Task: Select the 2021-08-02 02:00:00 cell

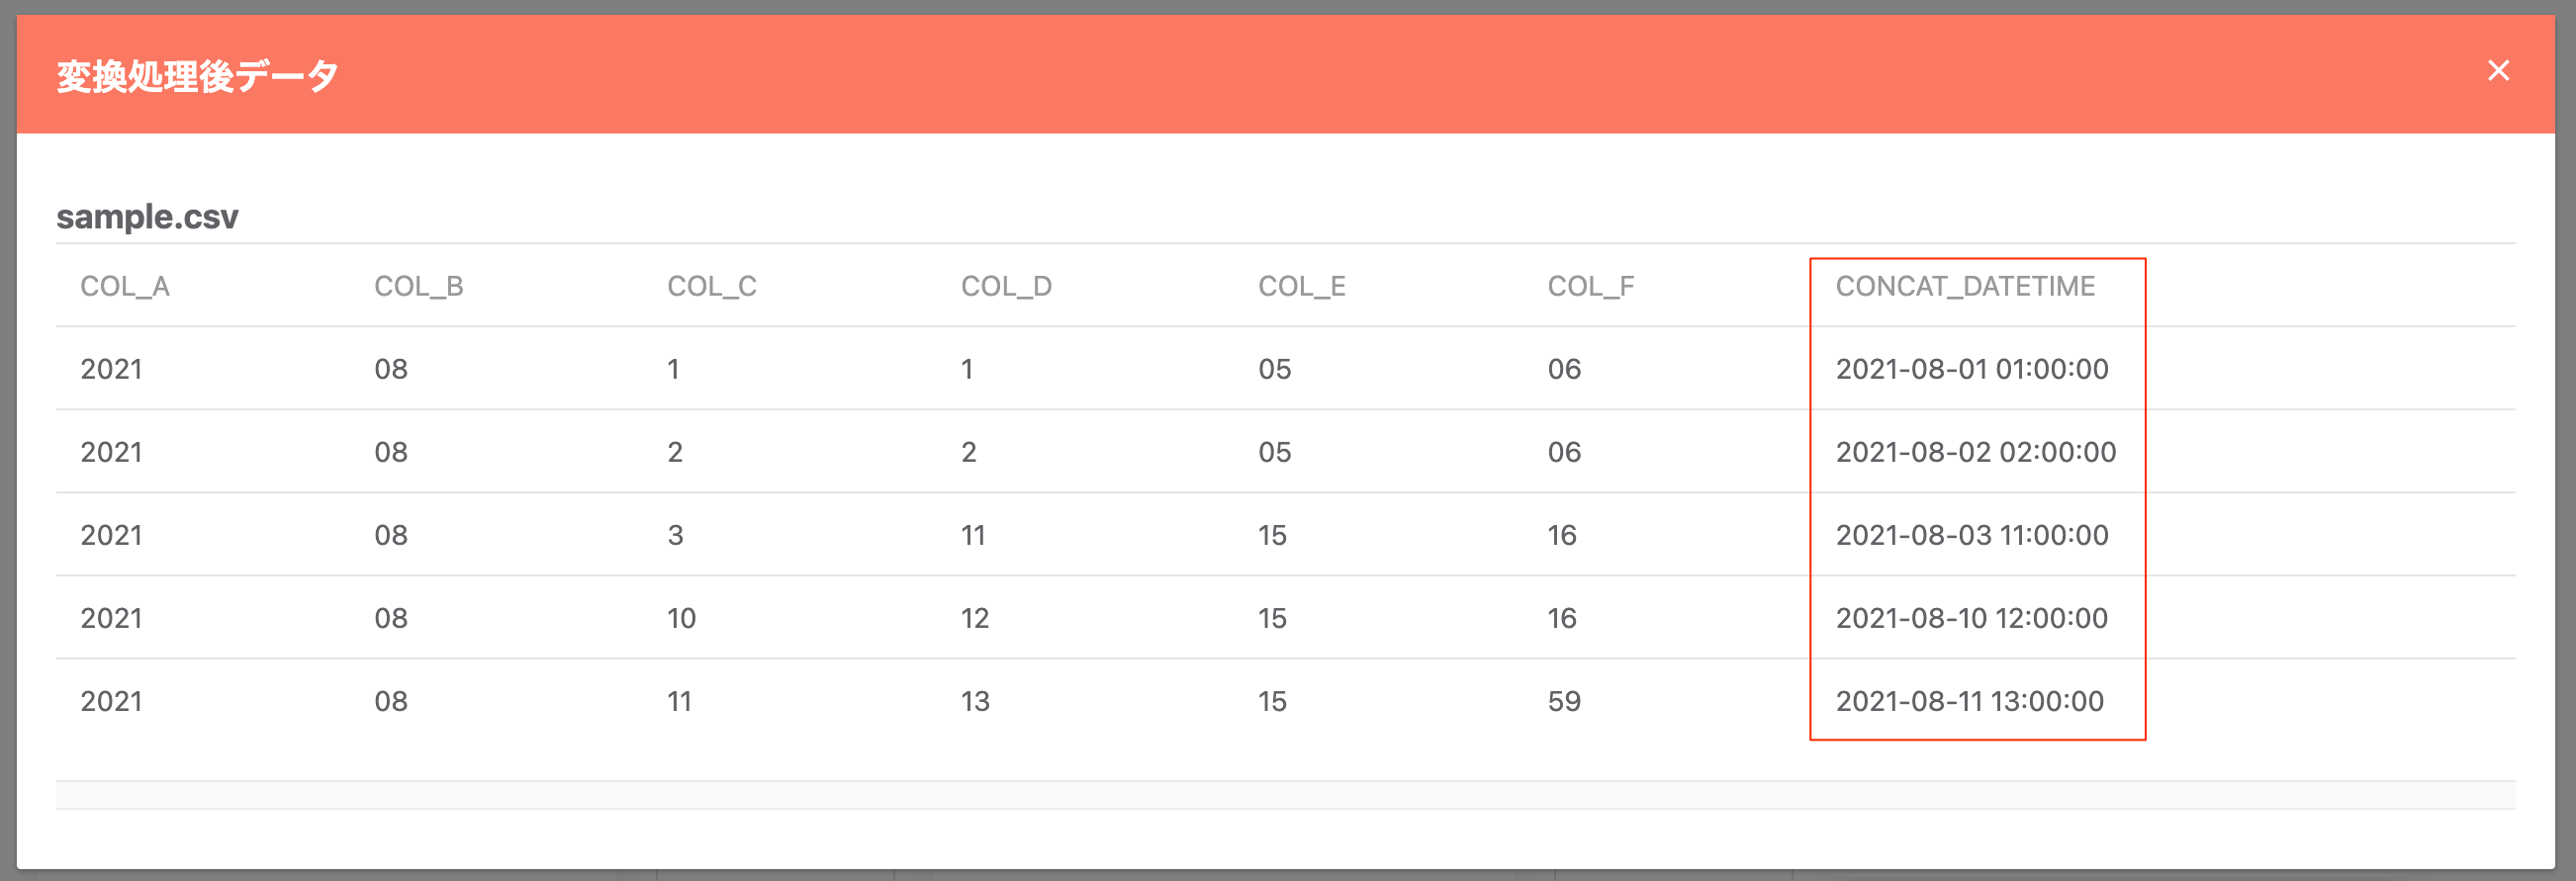Action: coord(1976,452)
